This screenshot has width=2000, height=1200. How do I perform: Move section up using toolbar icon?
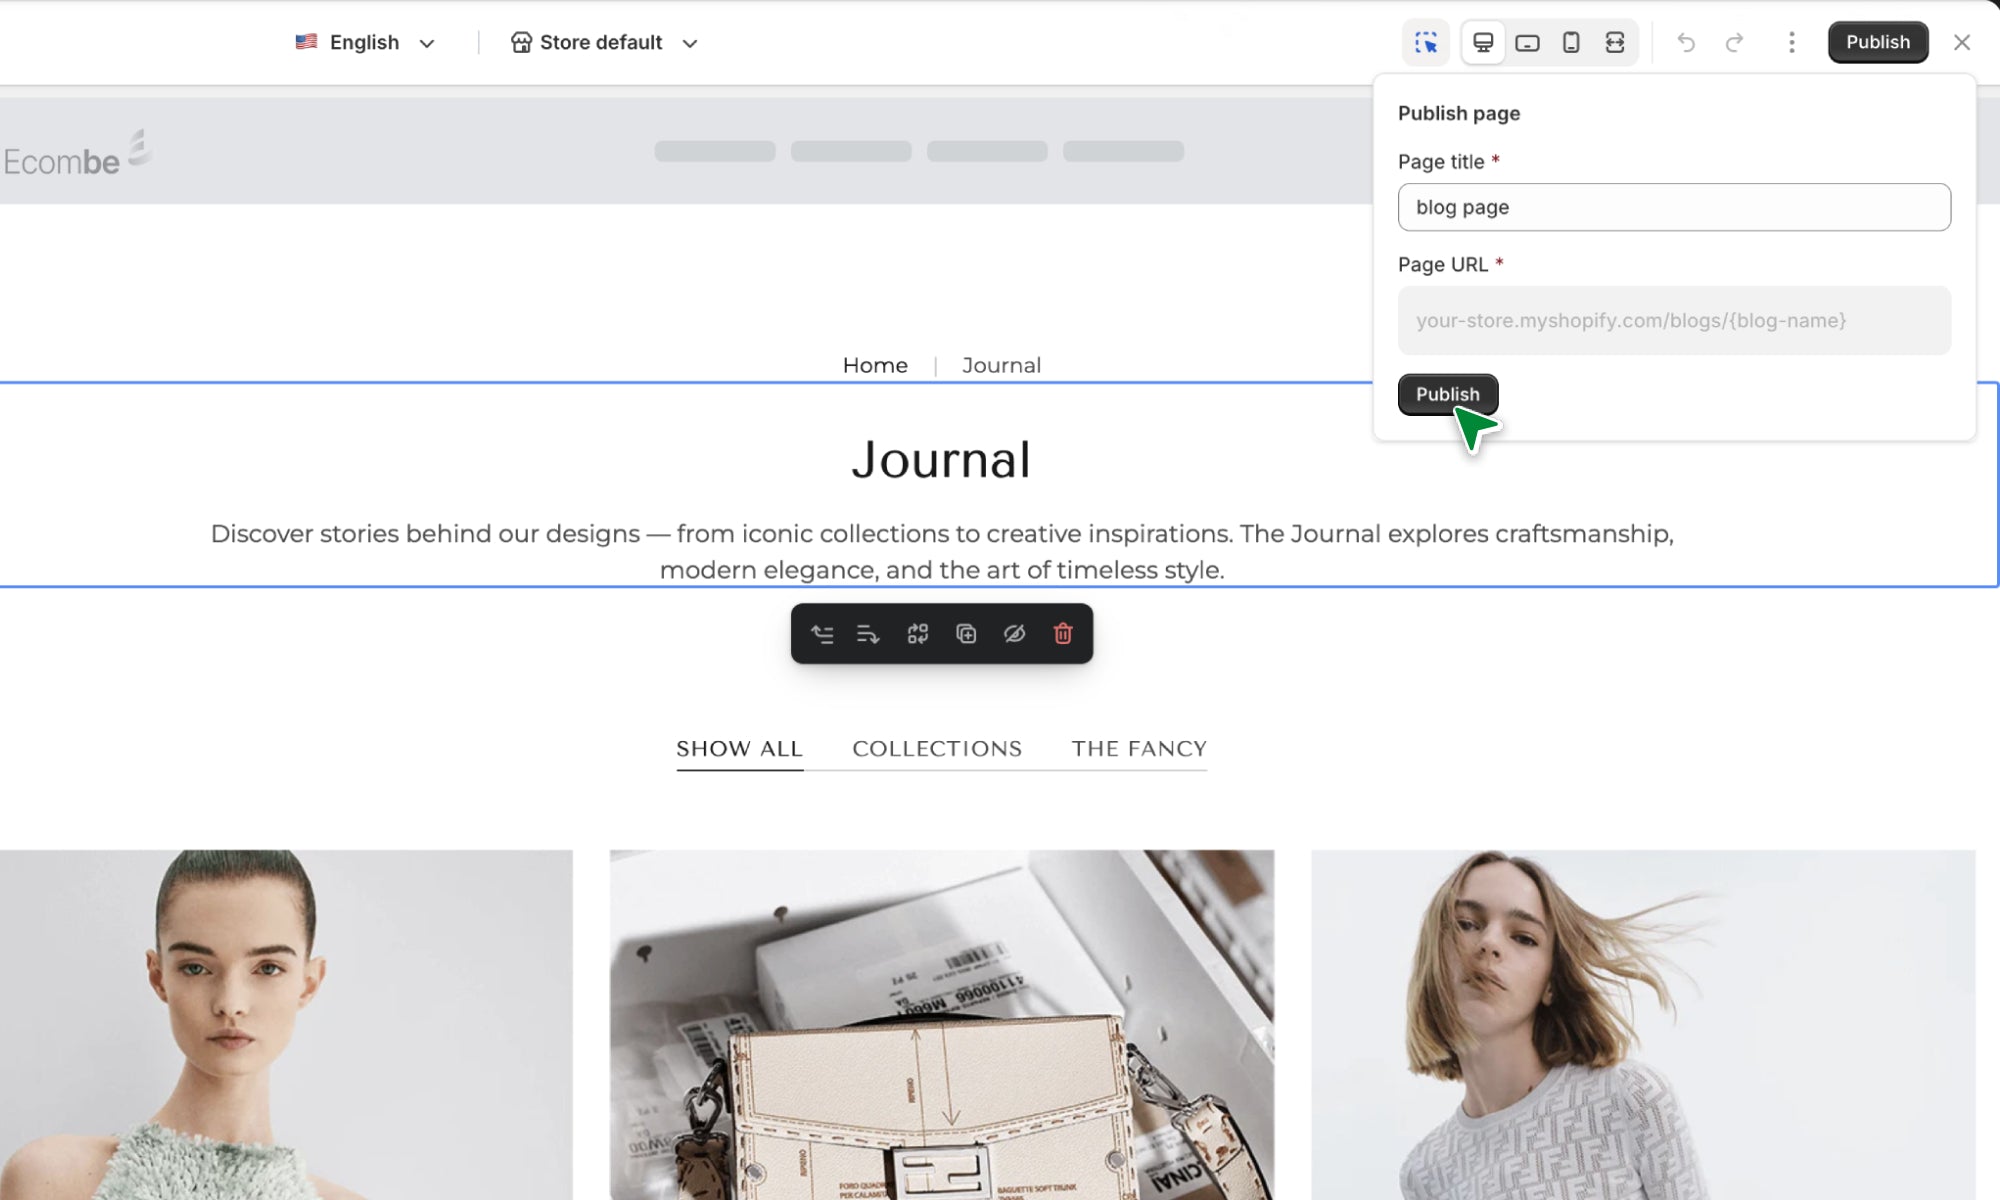[x=822, y=634]
